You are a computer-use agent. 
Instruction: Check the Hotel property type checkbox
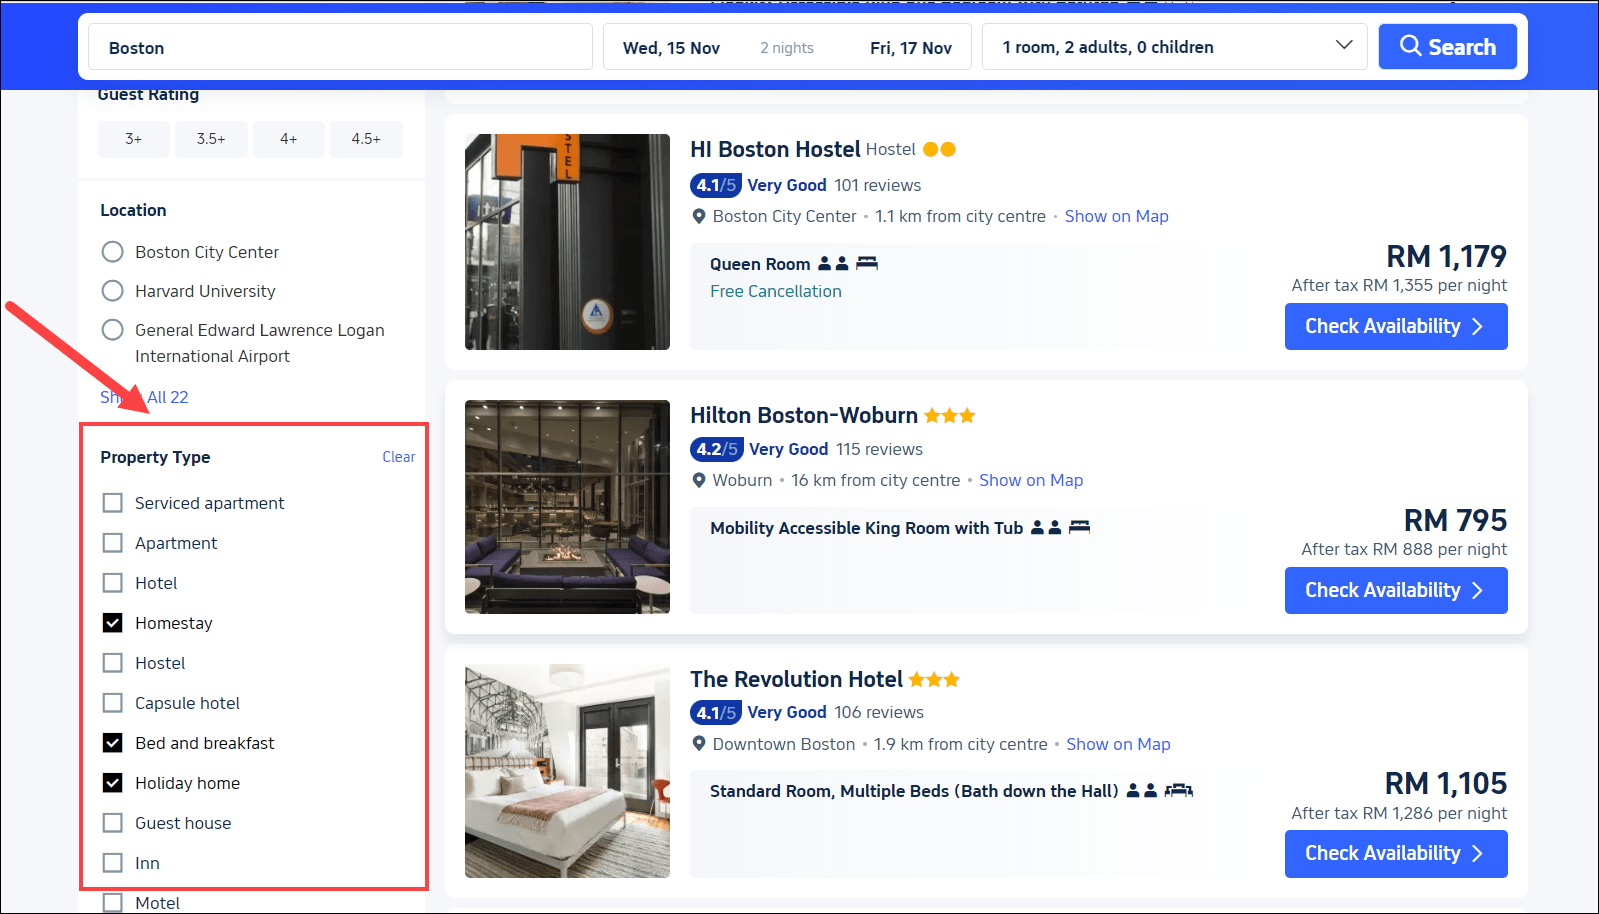click(x=113, y=583)
